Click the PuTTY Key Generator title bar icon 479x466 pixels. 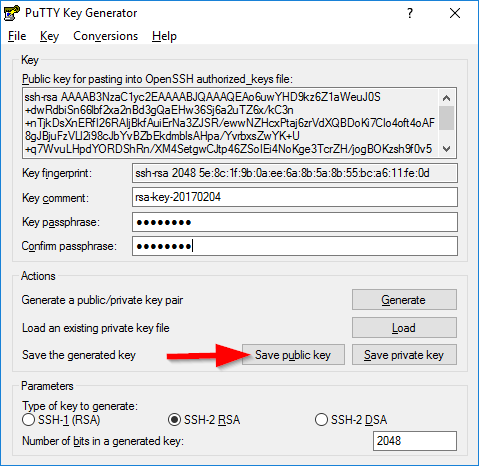point(12,13)
